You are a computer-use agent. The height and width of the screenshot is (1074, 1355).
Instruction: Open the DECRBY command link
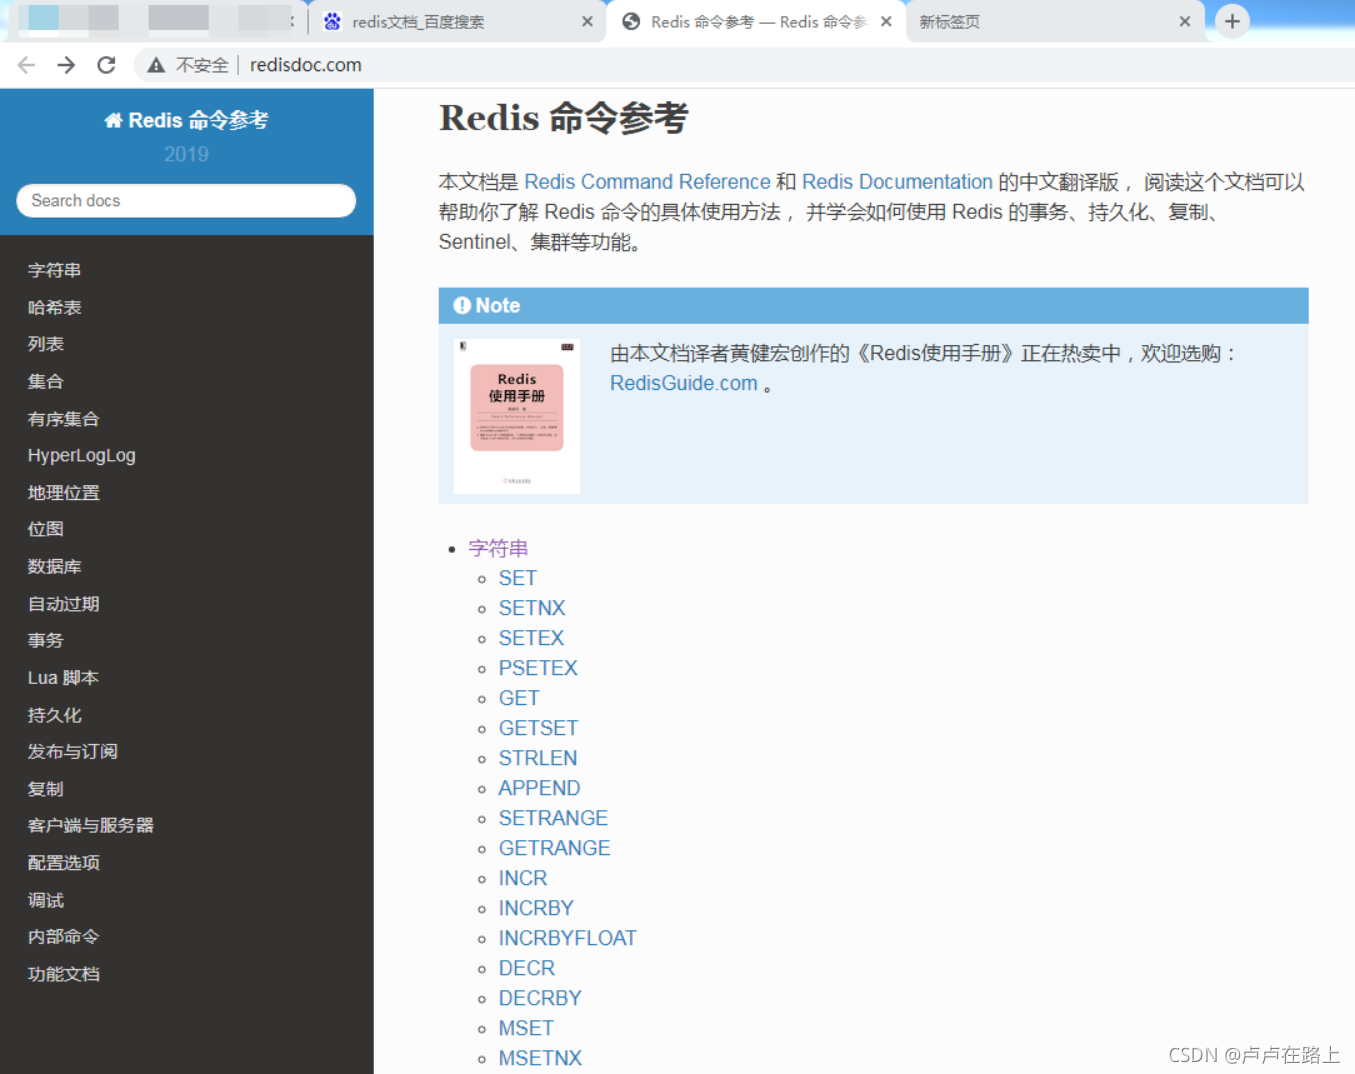[x=540, y=998]
